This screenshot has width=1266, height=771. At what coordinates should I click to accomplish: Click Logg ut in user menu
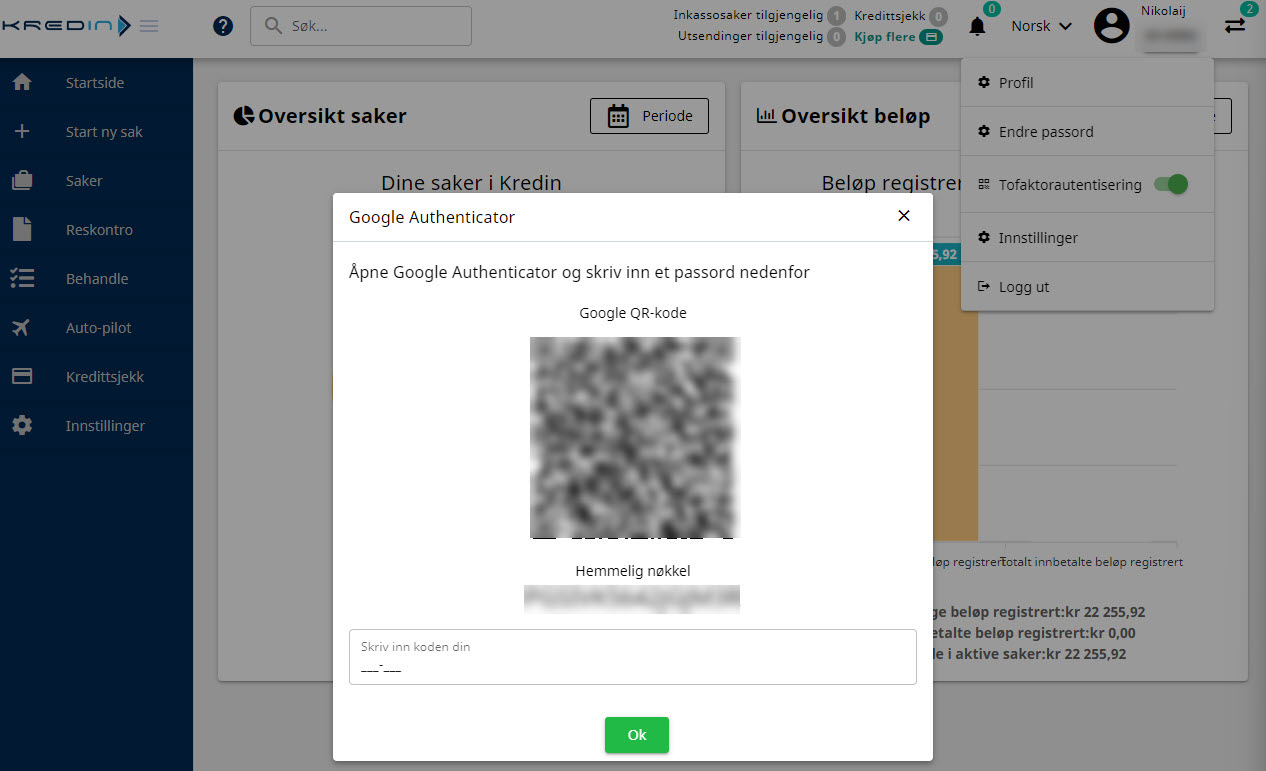1087,287
